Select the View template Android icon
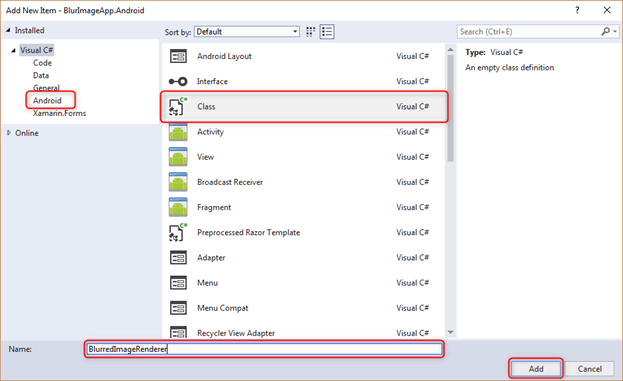This screenshot has height=381, width=623. pyautogui.click(x=178, y=157)
